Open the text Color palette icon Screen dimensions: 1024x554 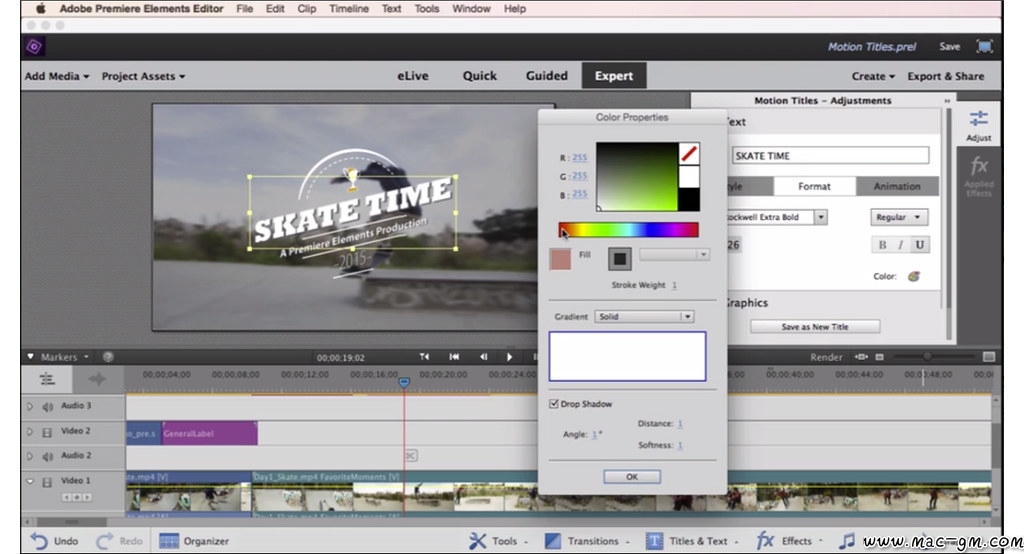coord(914,276)
